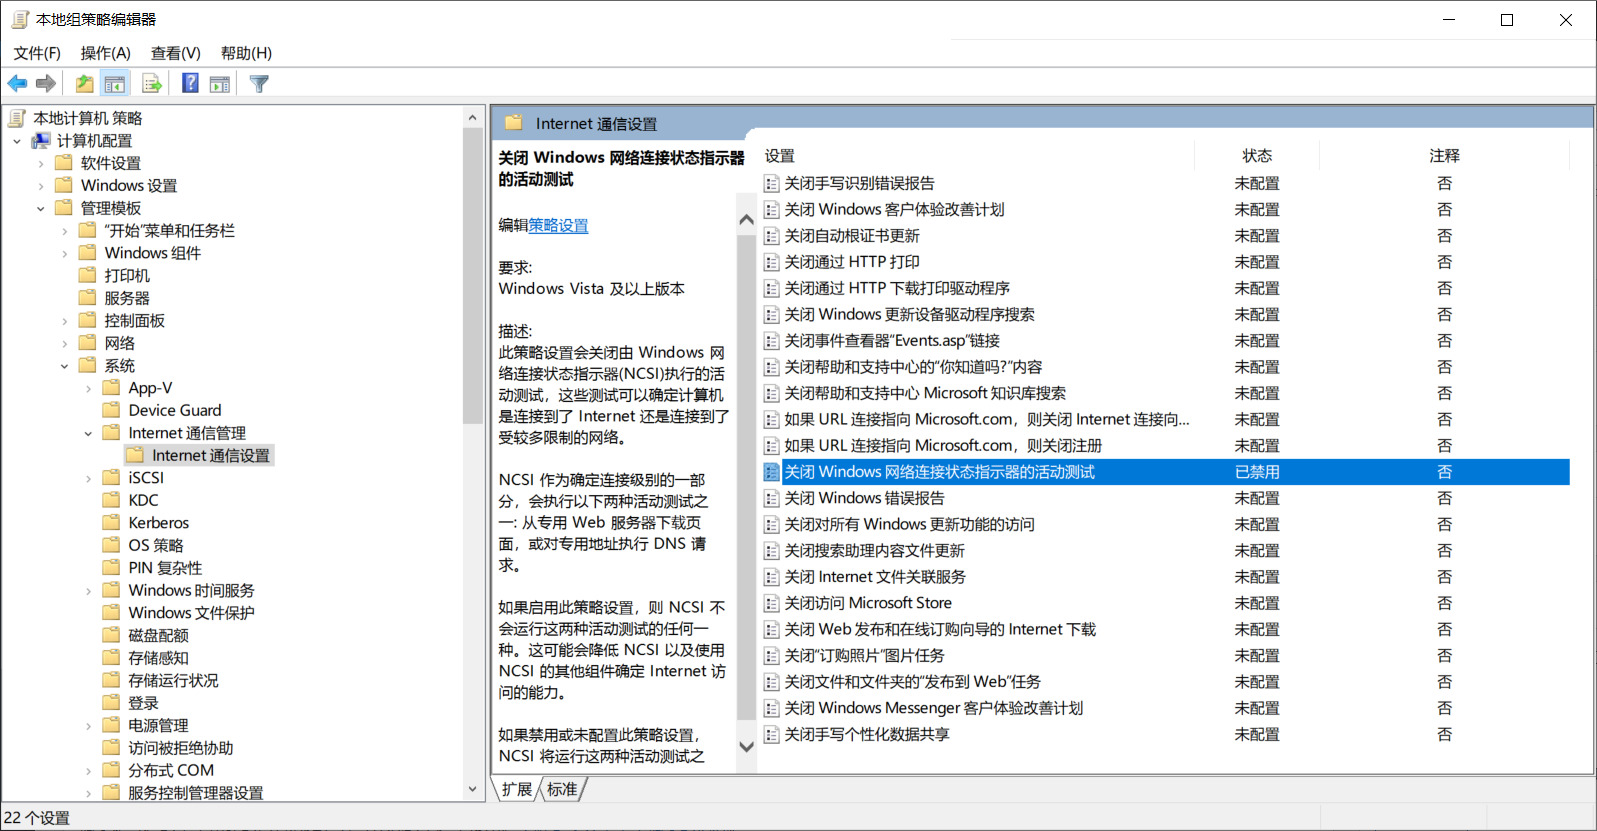
Task: Click the 计算机配置 computer icon
Action: click(x=41, y=141)
